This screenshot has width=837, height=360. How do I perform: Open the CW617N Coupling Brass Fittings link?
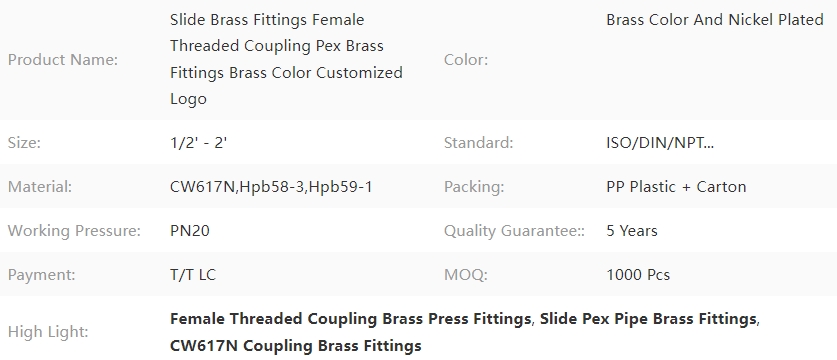tap(296, 346)
